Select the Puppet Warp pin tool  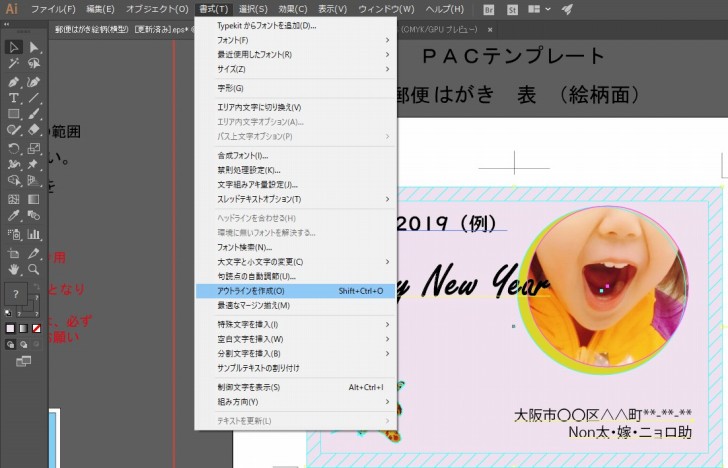pos(33,164)
